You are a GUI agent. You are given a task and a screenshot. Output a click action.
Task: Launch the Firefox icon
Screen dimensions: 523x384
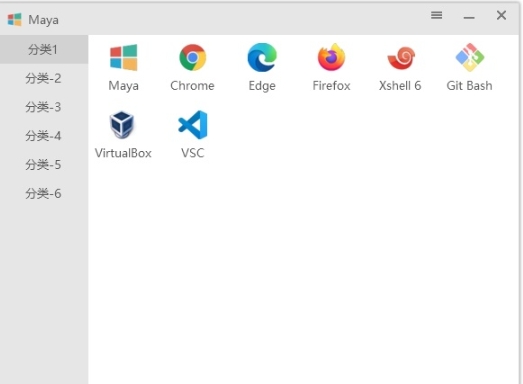pos(331,57)
